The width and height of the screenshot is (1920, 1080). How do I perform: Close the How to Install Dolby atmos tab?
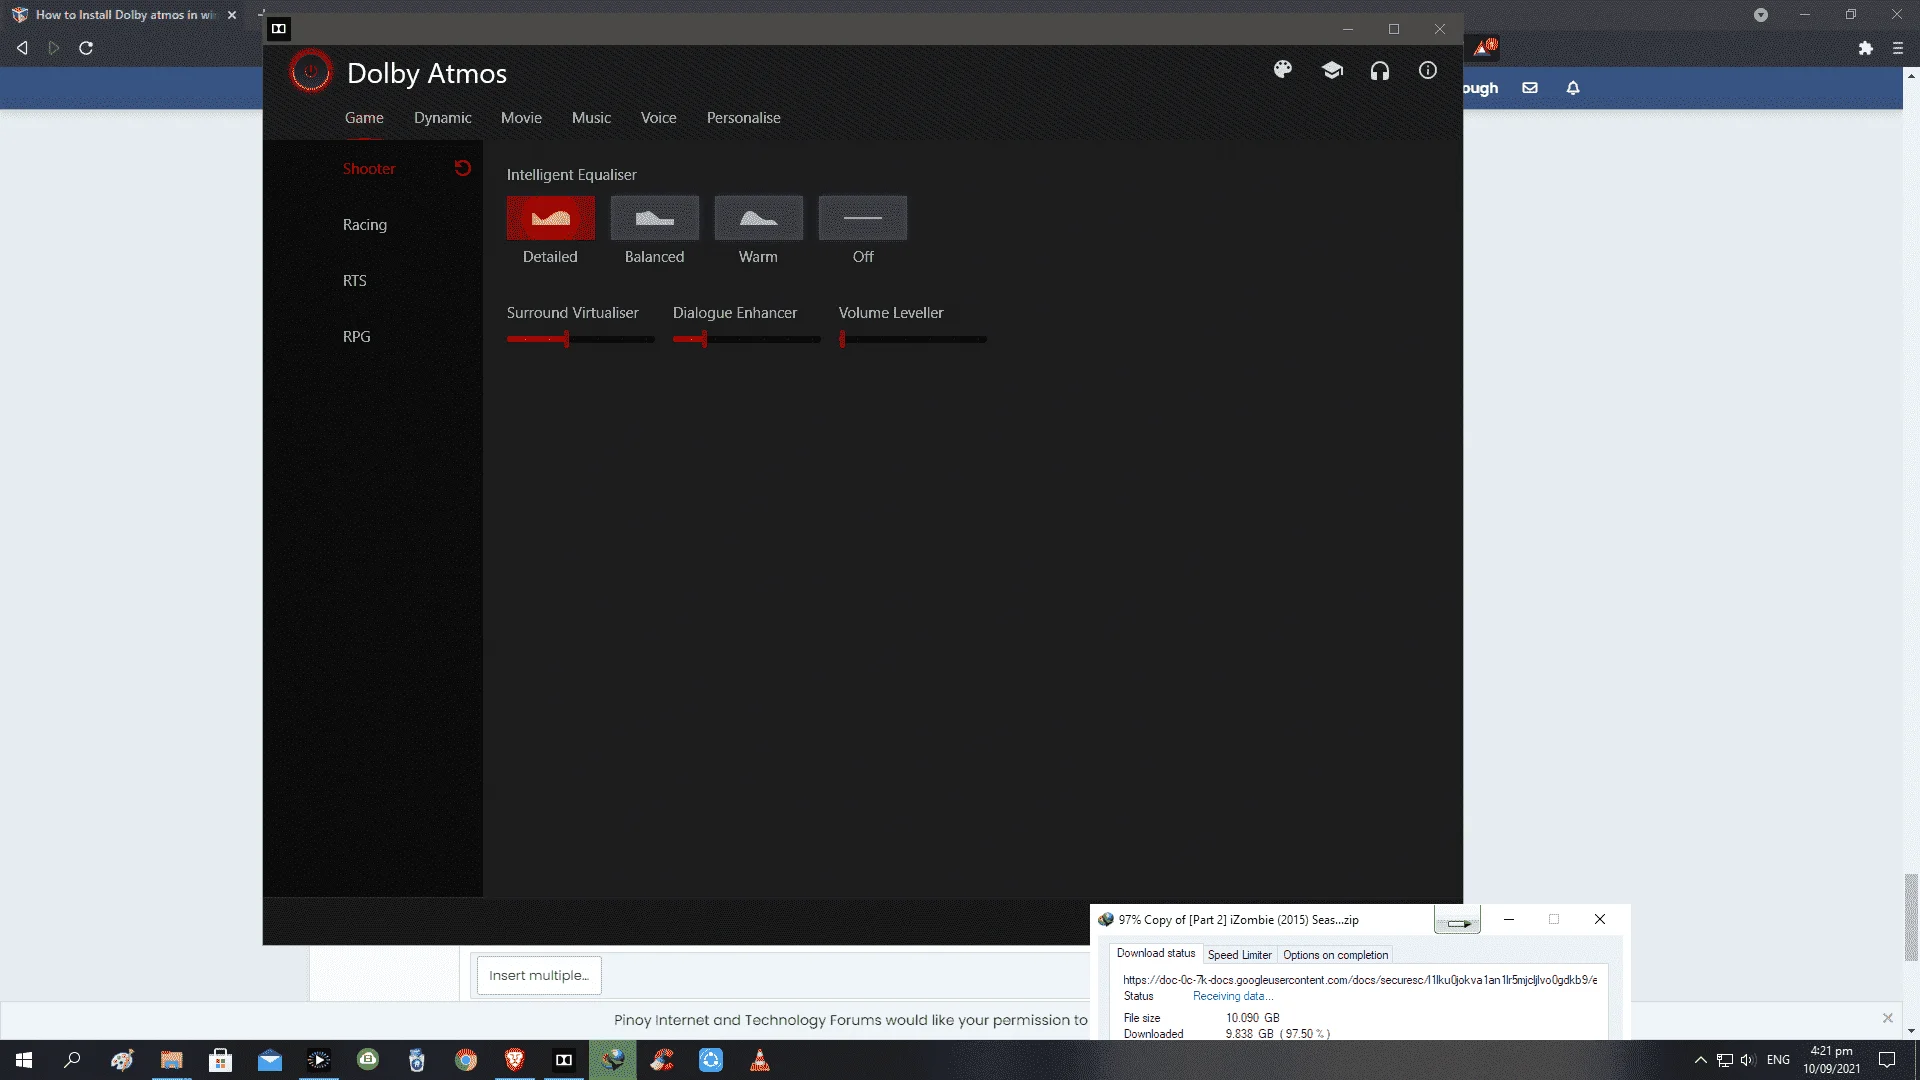pos(232,15)
